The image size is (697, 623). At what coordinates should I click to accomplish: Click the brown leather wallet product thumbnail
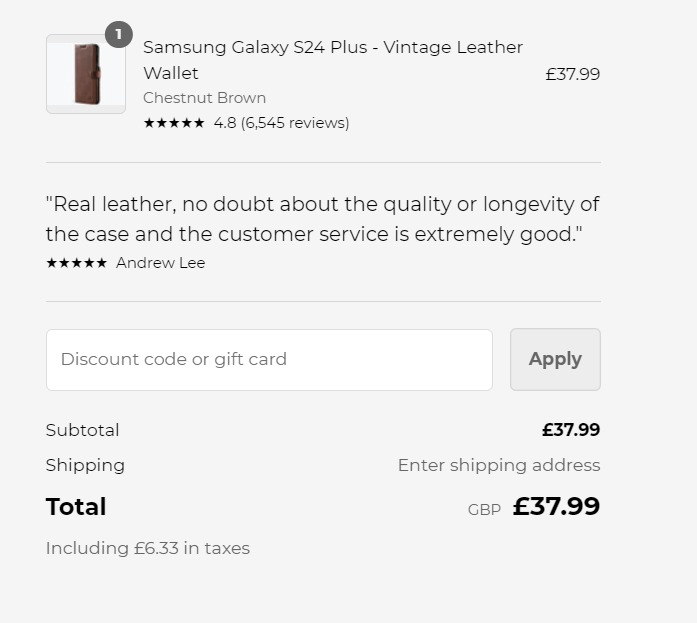tap(86, 74)
